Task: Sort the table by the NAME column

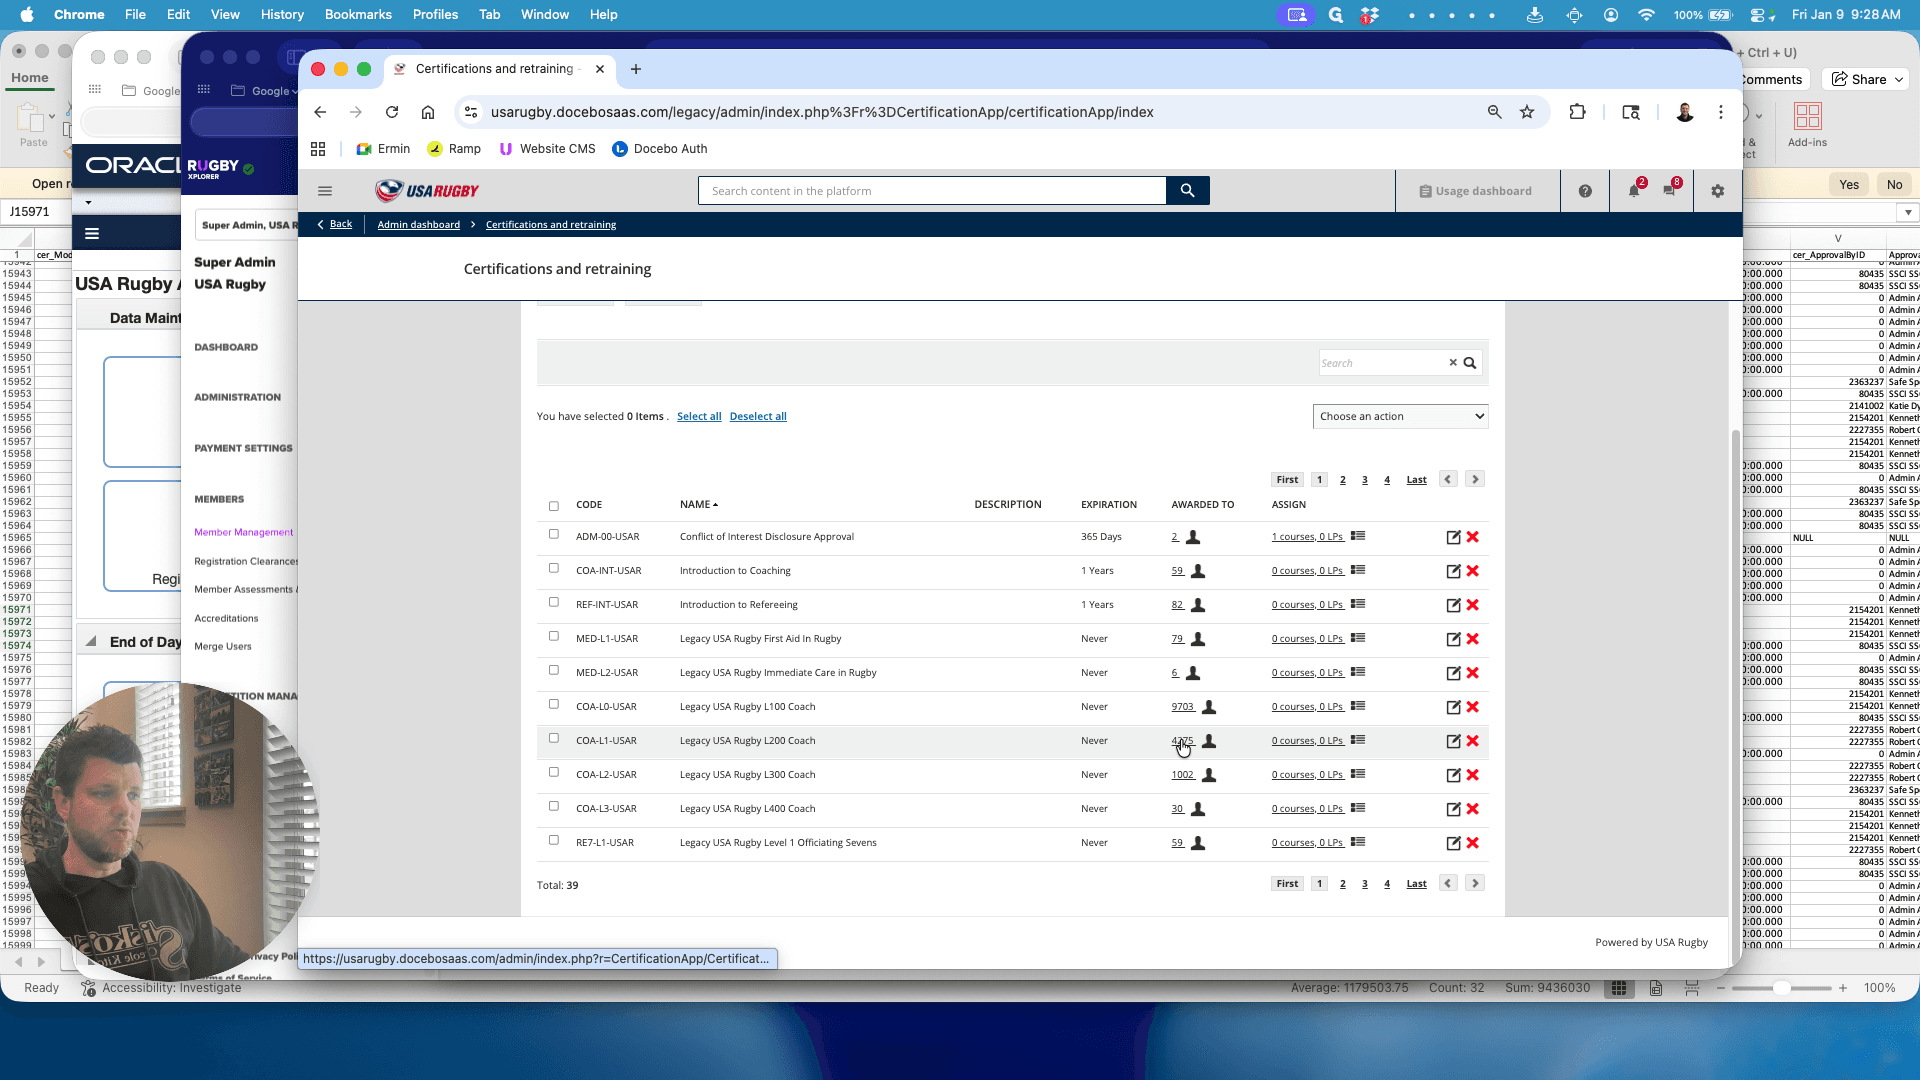Action: pyautogui.click(x=698, y=505)
